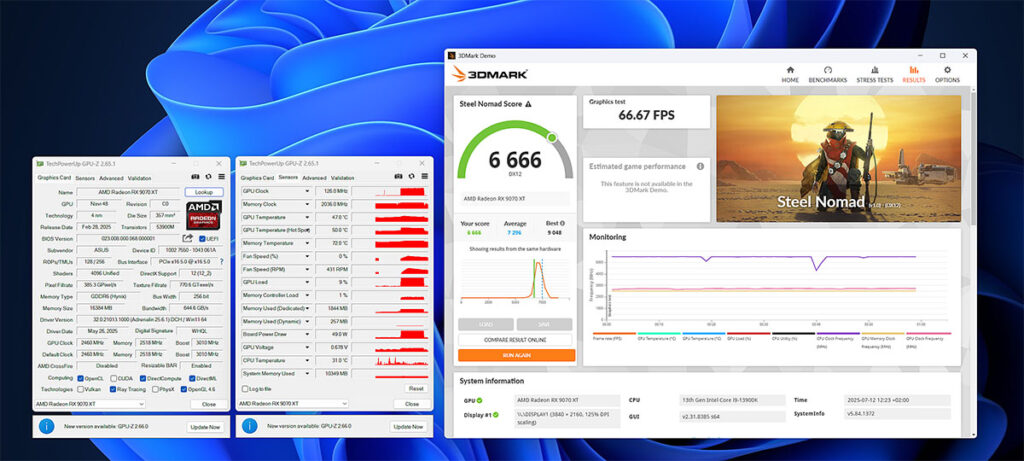The height and width of the screenshot is (461, 1024).
Task: Click the Steel Nomad benchmark image
Action: 839,159
